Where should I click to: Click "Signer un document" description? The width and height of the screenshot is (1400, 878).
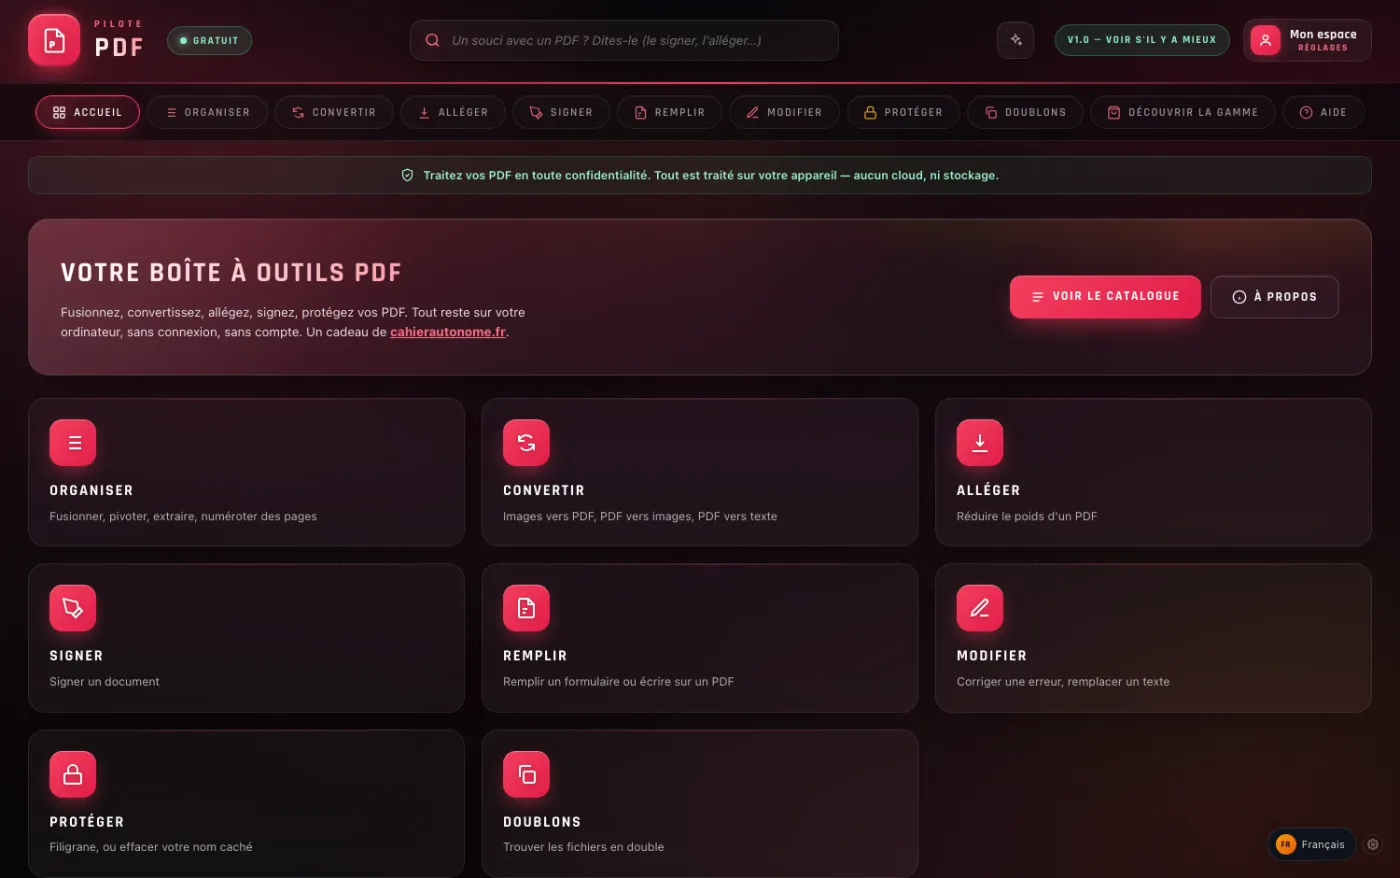tap(104, 681)
